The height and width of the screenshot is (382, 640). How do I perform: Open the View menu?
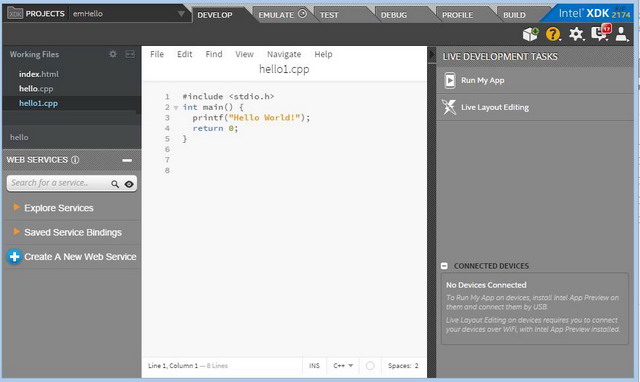point(244,54)
